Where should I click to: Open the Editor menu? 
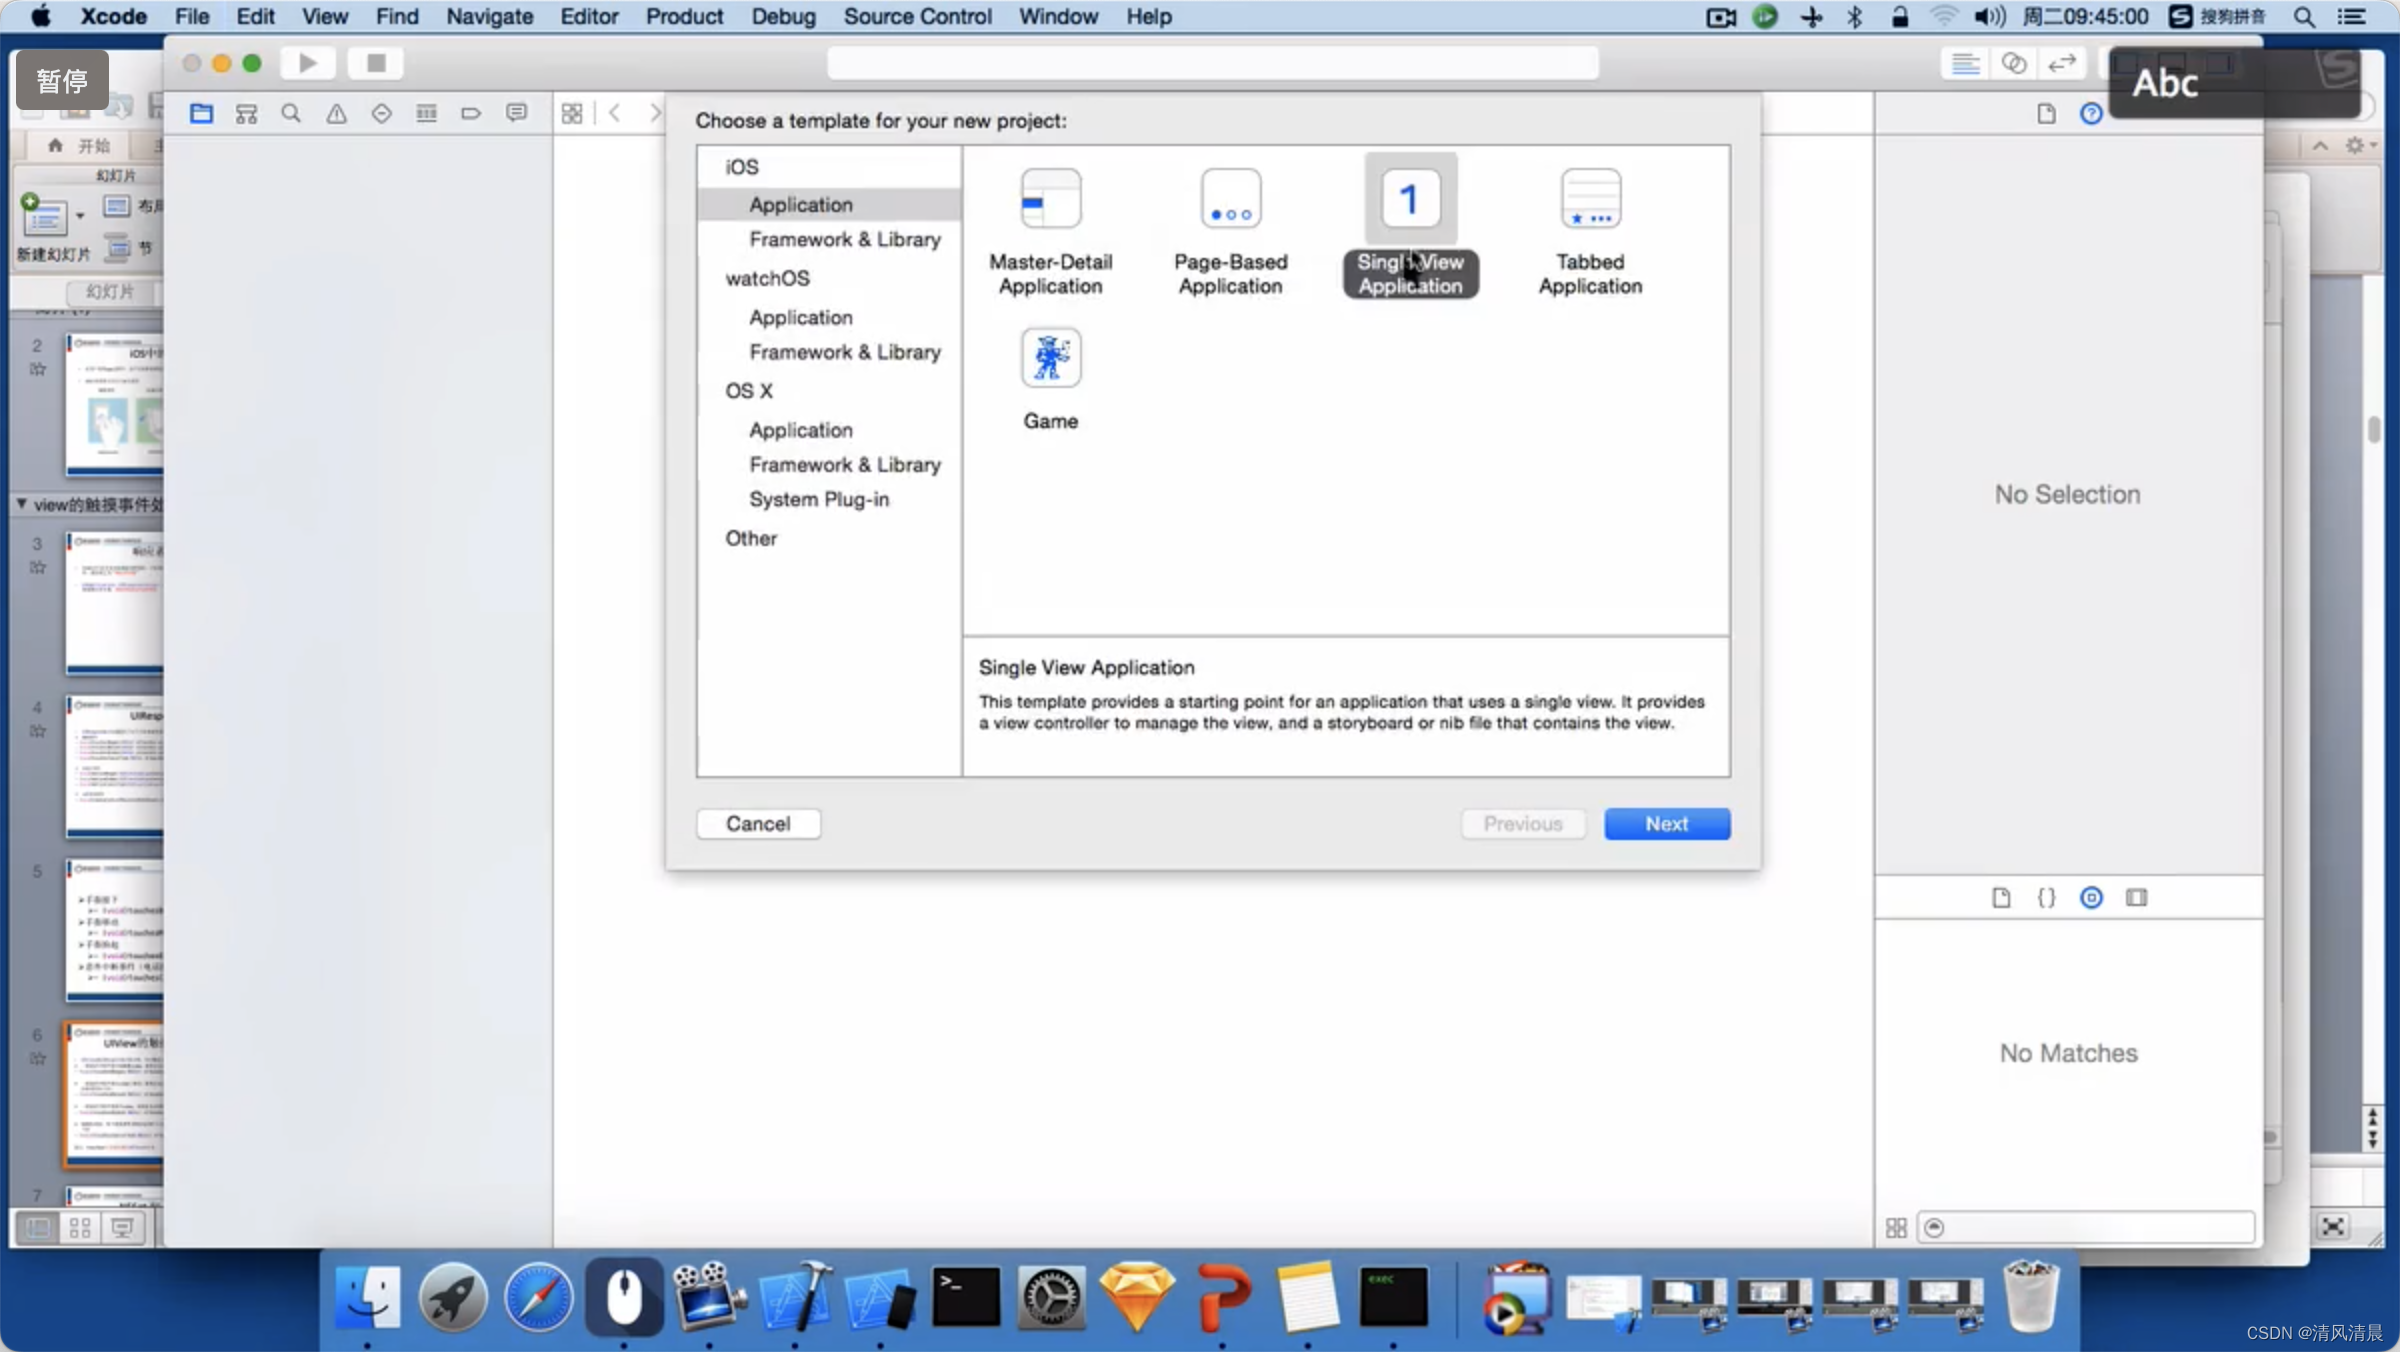[589, 16]
